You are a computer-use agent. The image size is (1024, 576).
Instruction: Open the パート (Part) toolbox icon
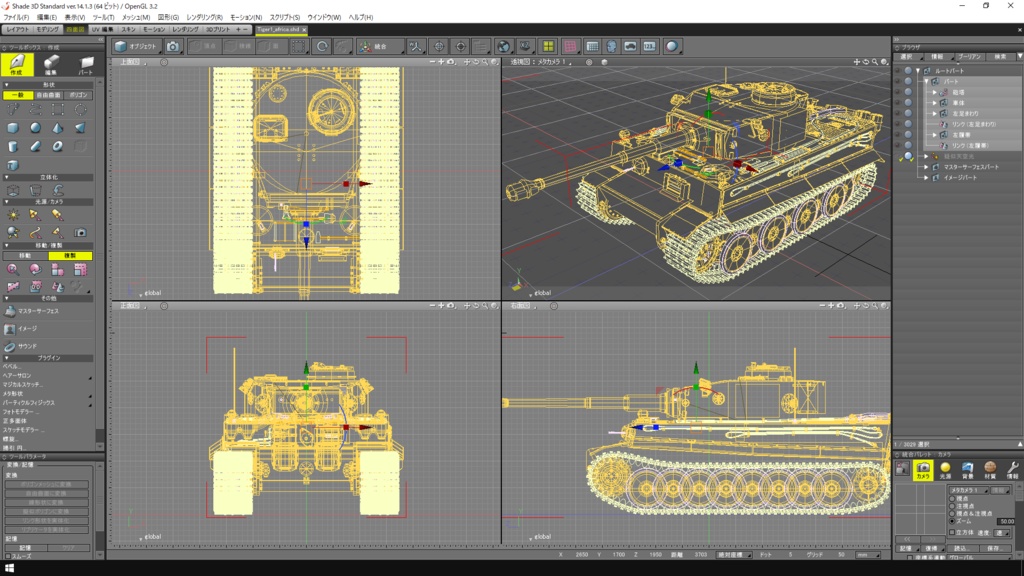(86, 64)
